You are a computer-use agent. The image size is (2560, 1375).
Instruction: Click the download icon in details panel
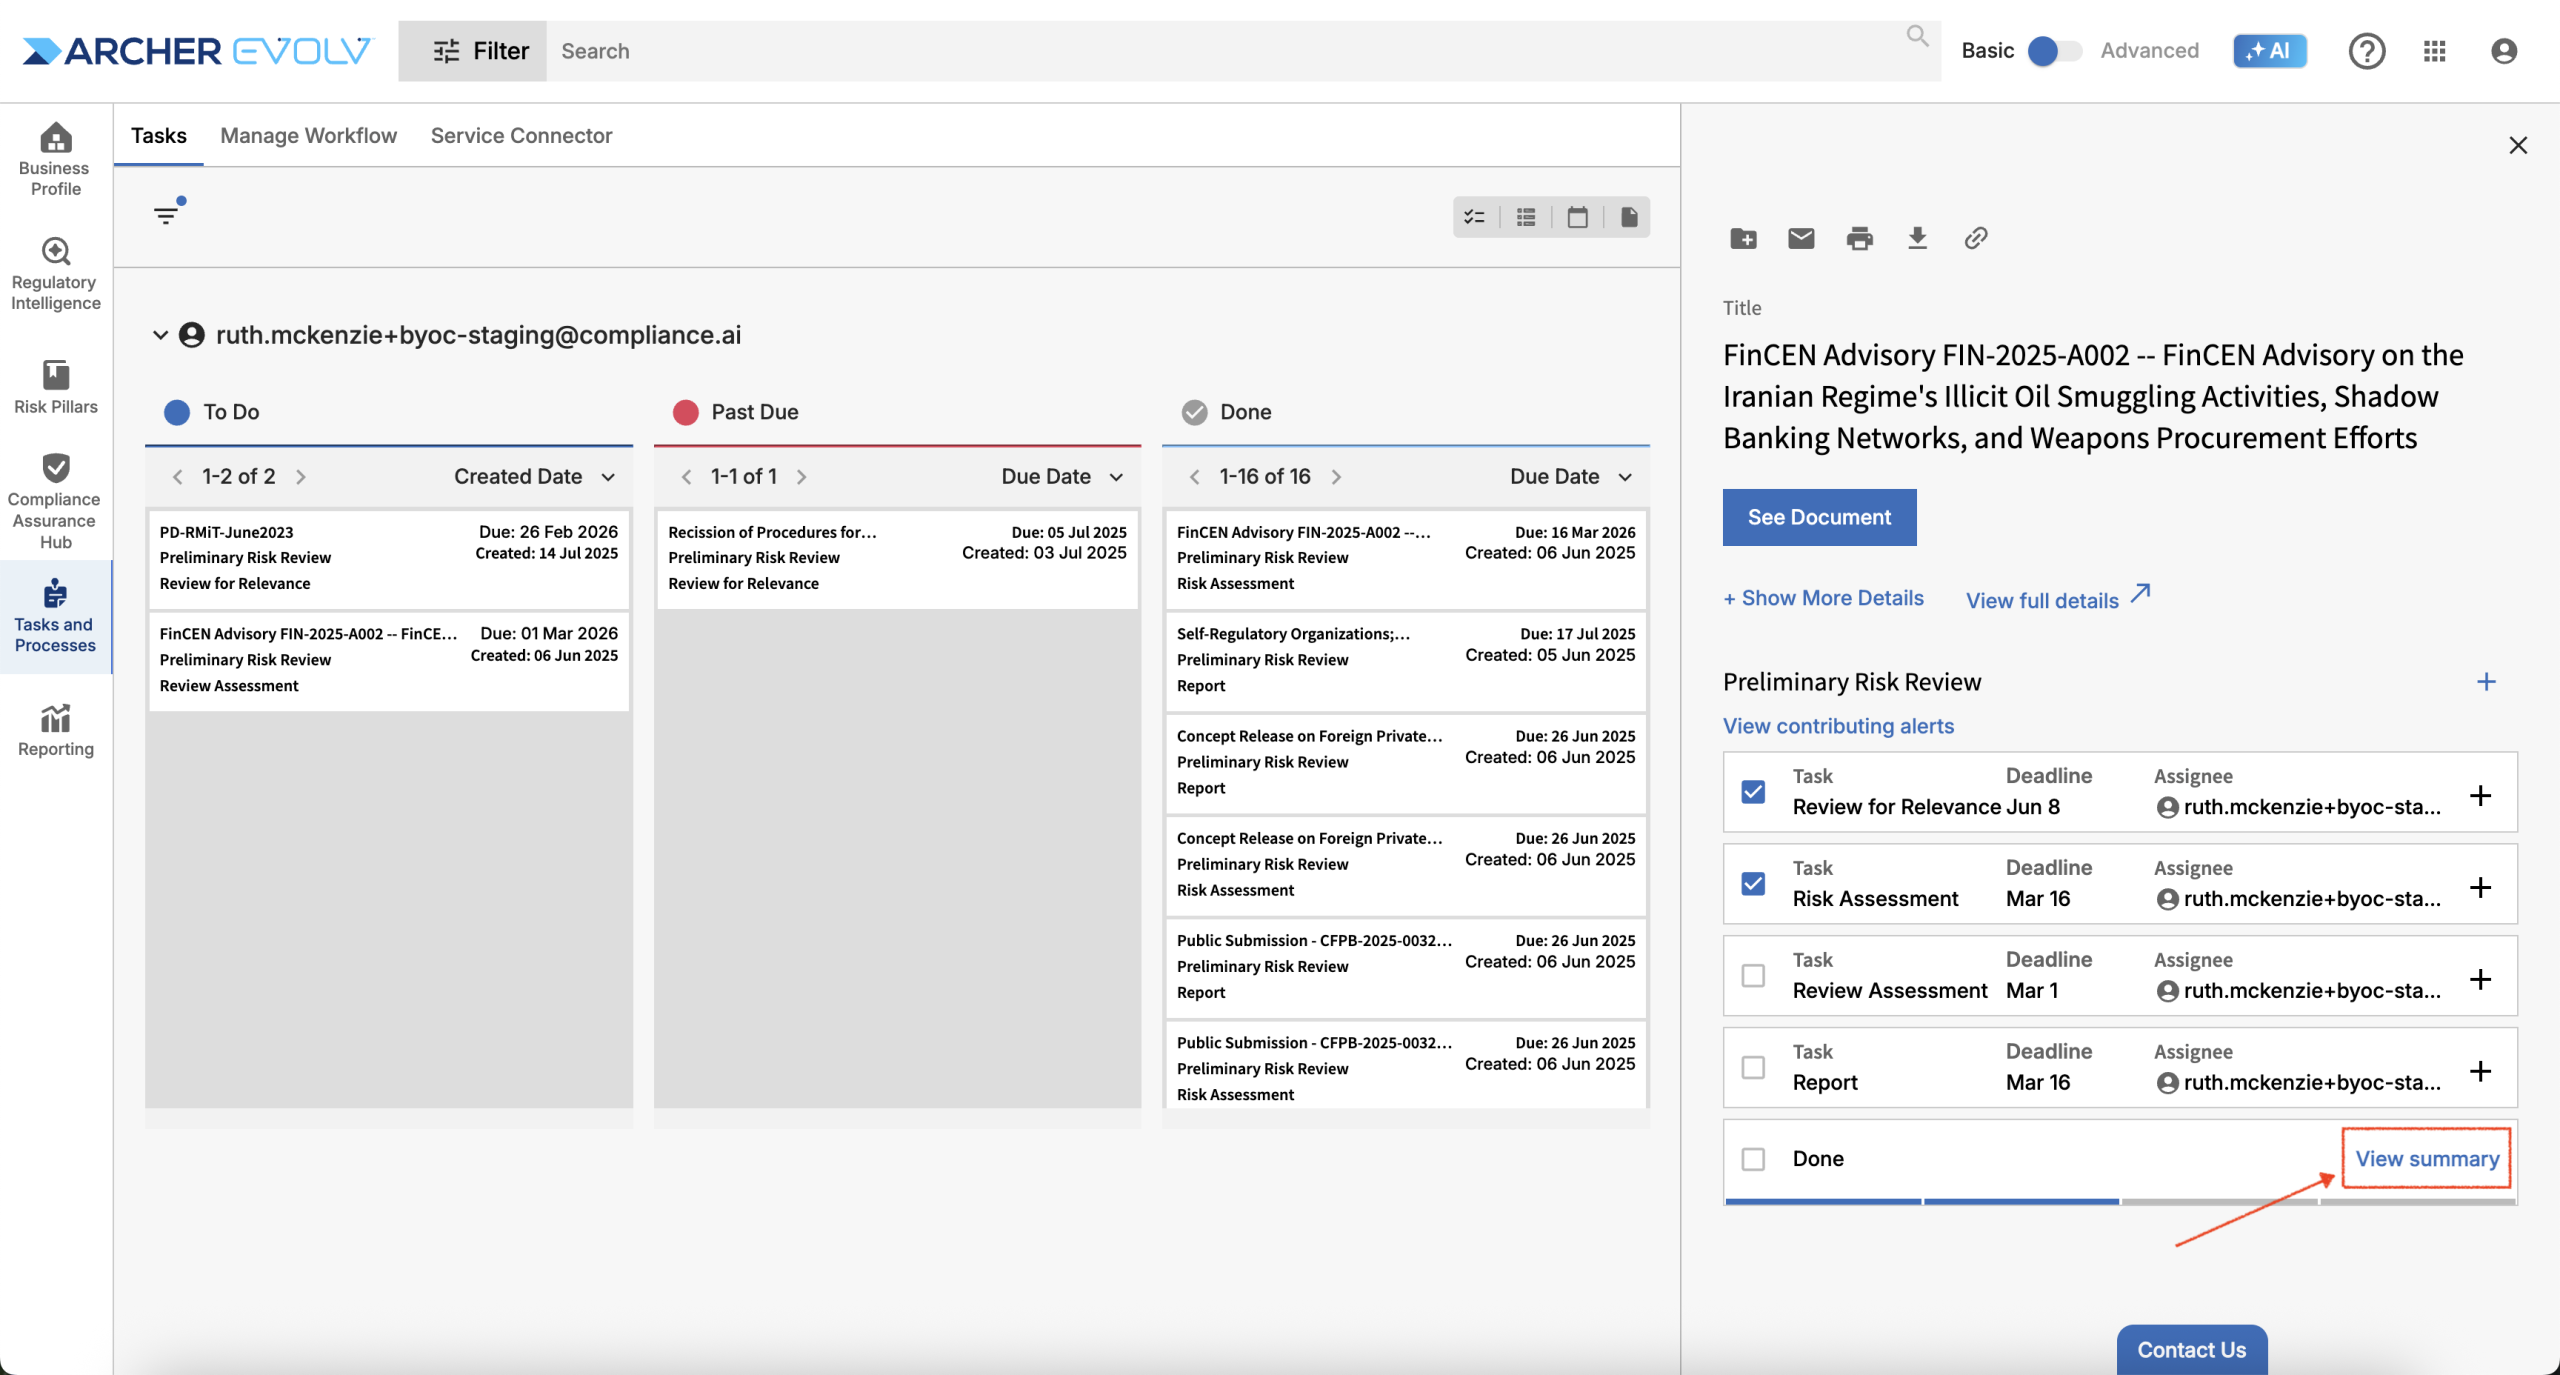coord(1917,238)
